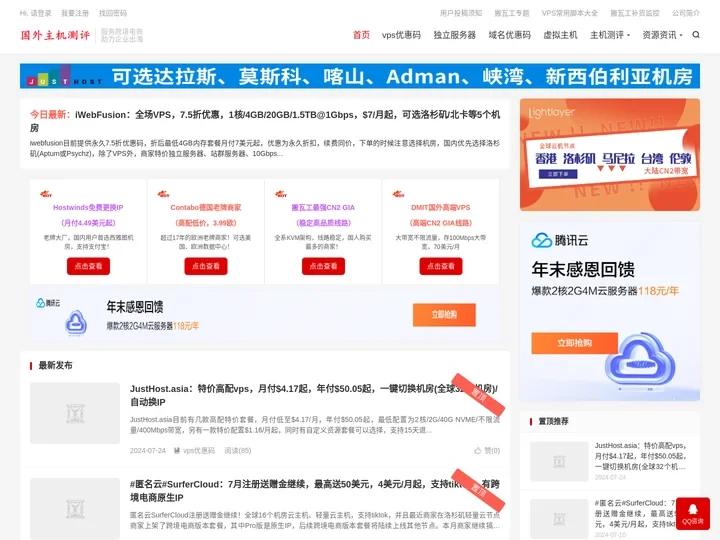Open the 独立服务器 nav item
This screenshot has width=720, height=540.
click(x=455, y=35)
